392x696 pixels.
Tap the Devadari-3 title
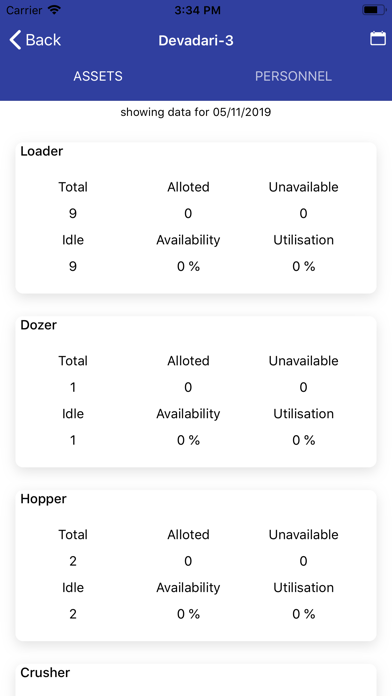pos(196,40)
